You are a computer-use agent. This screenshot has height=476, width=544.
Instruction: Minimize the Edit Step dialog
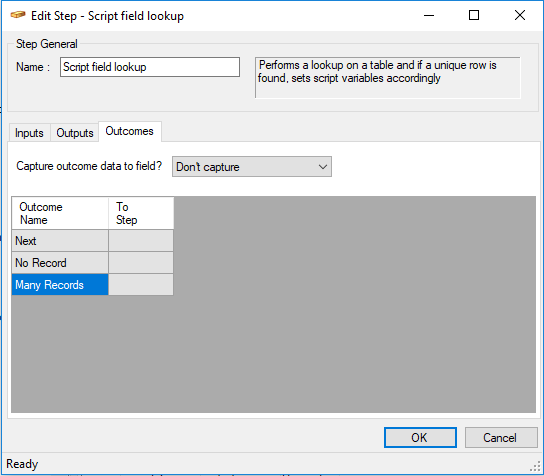click(x=429, y=15)
